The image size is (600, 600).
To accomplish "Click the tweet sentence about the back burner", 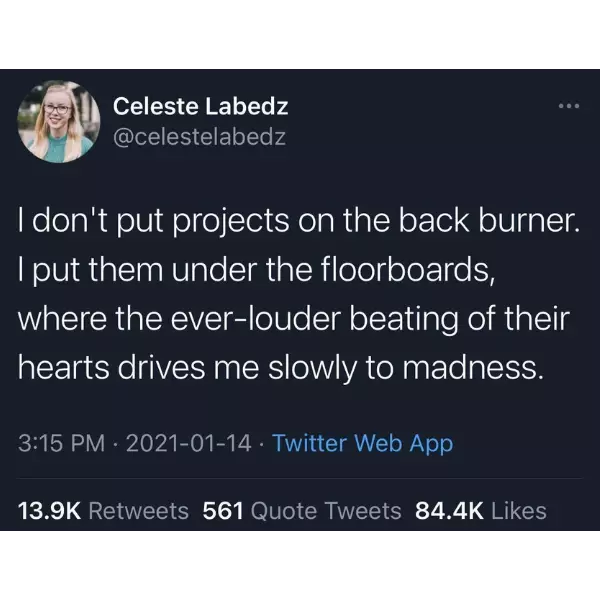I will pyautogui.click(x=299, y=222).
